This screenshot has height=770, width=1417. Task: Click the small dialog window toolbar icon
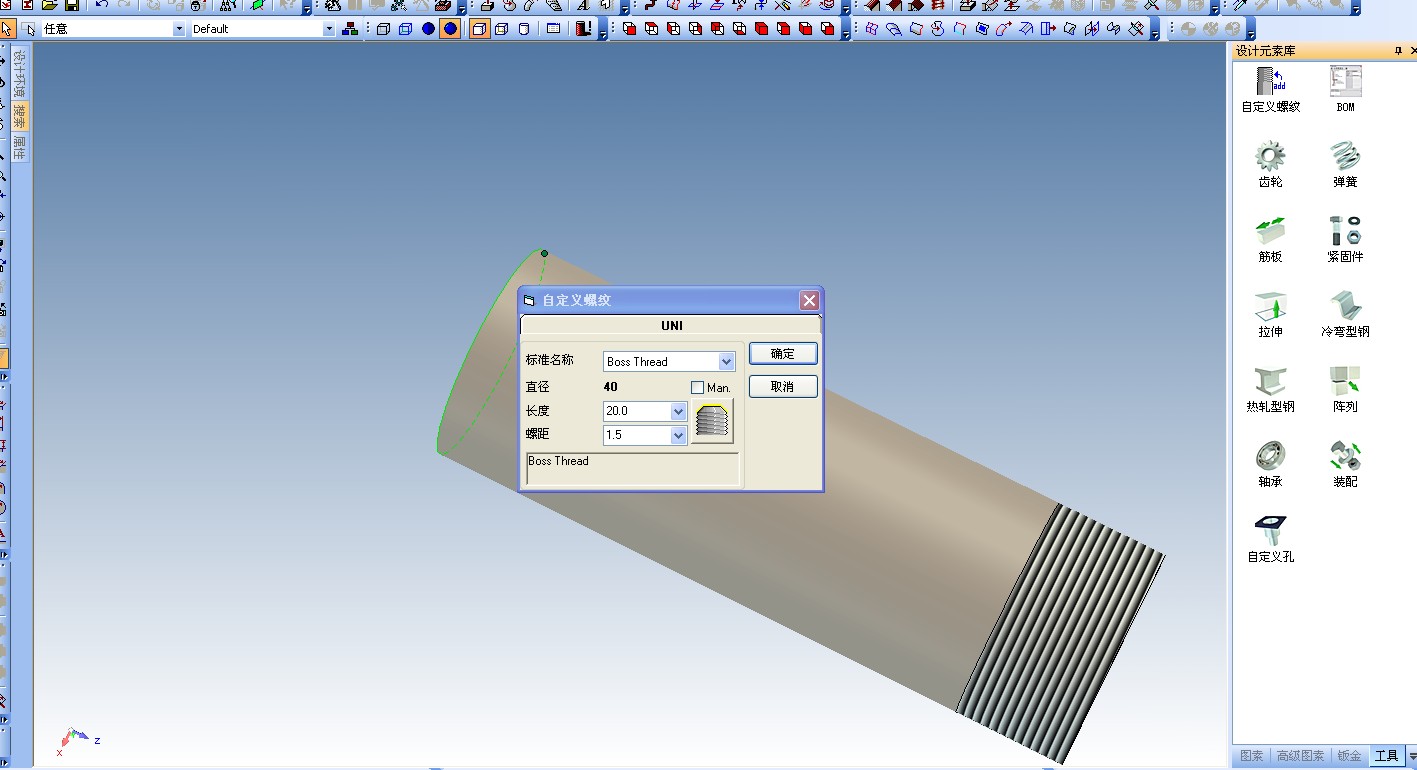click(554, 29)
